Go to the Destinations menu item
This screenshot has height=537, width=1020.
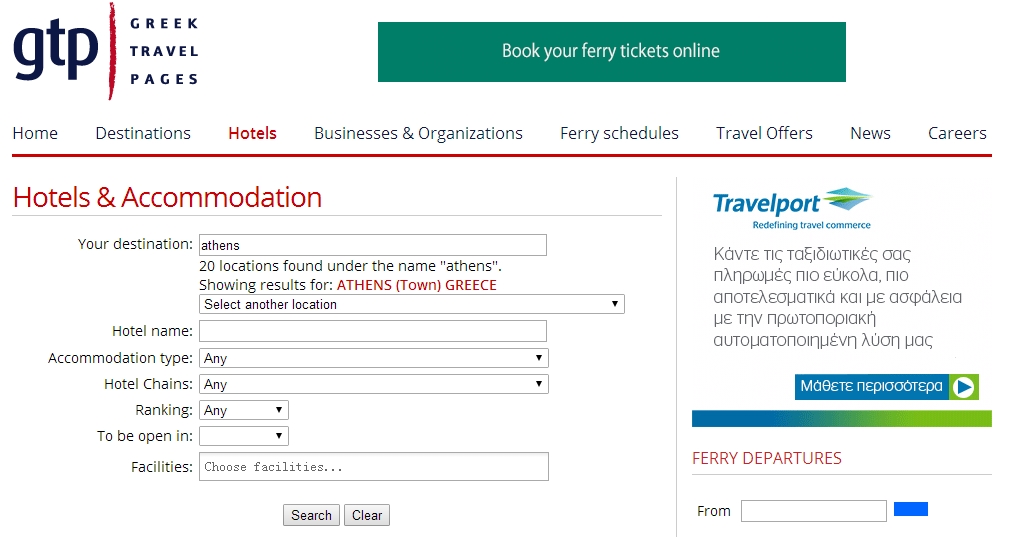click(143, 133)
